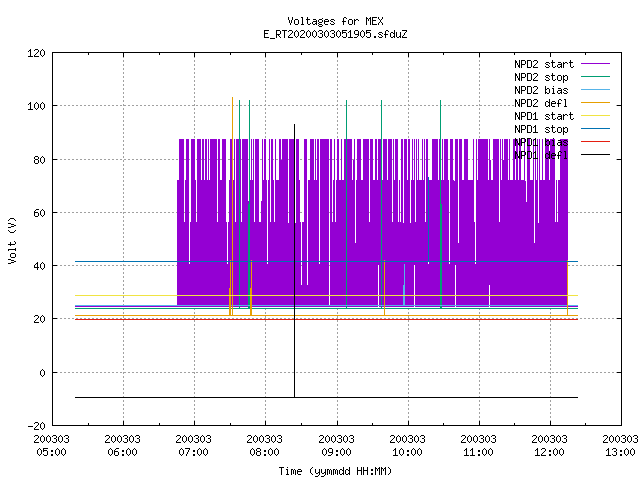Click the 'NPD2 stop' legend label
The width and height of the screenshot is (640, 480).
541,77
